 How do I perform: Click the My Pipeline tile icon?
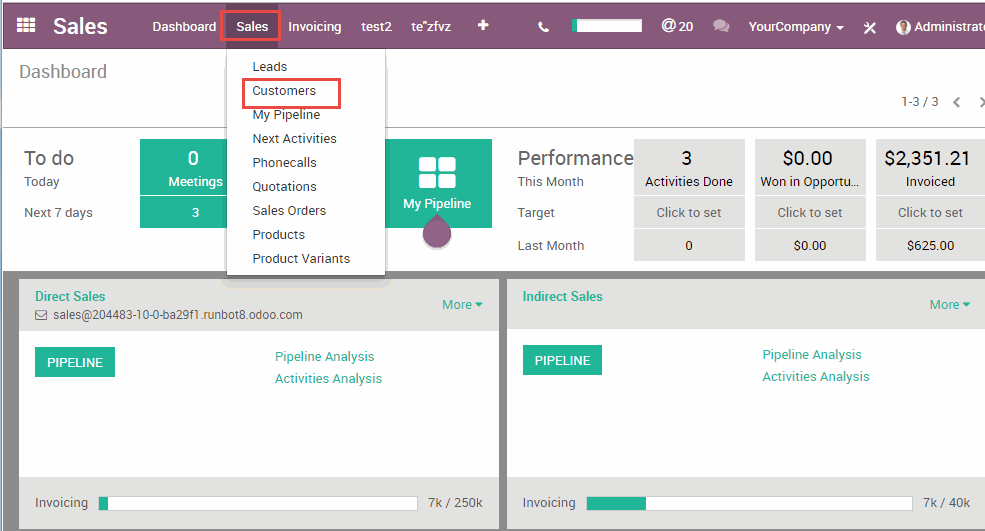(437, 173)
